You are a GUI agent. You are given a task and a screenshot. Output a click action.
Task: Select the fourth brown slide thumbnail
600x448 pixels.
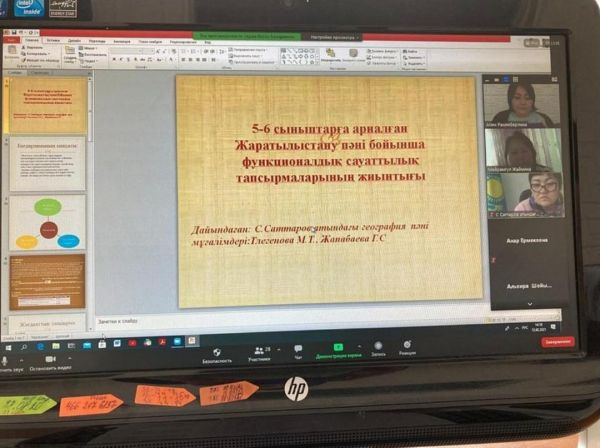pyautogui.click(x=47, y=281)
